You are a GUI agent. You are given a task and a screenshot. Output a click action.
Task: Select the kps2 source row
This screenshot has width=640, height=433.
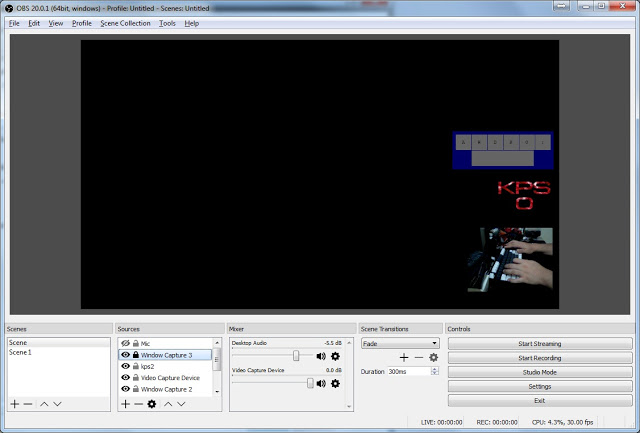tap(165, 366)
